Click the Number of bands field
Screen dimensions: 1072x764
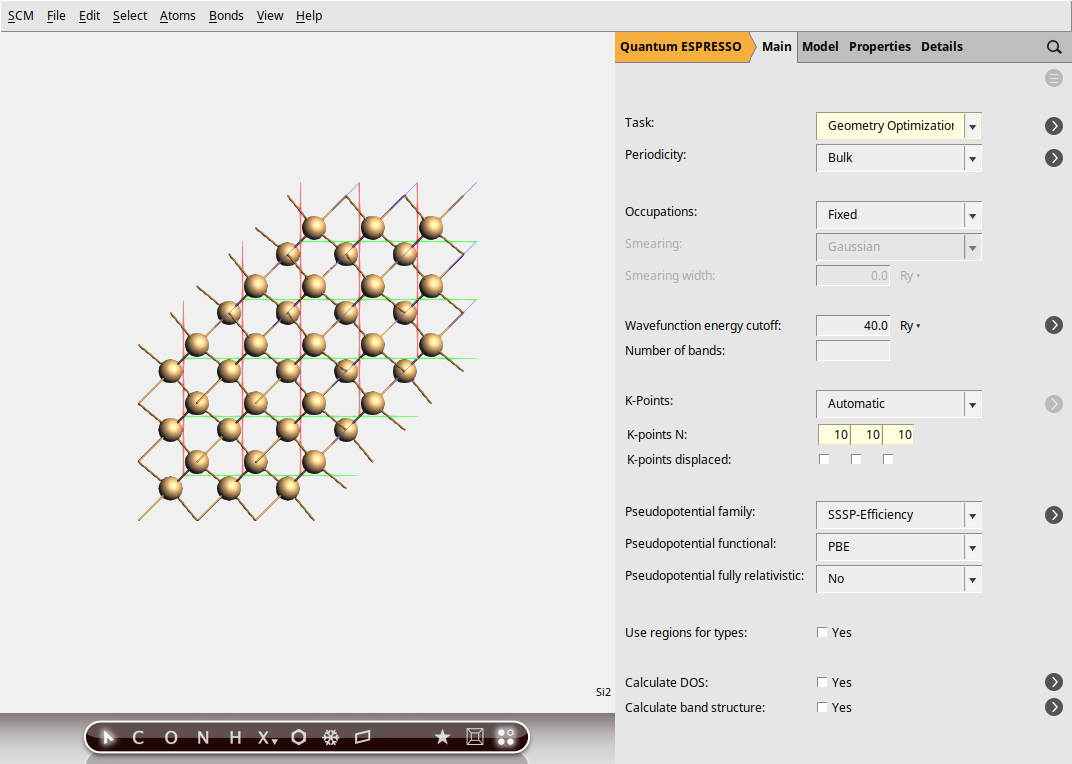tap(853, 351)
